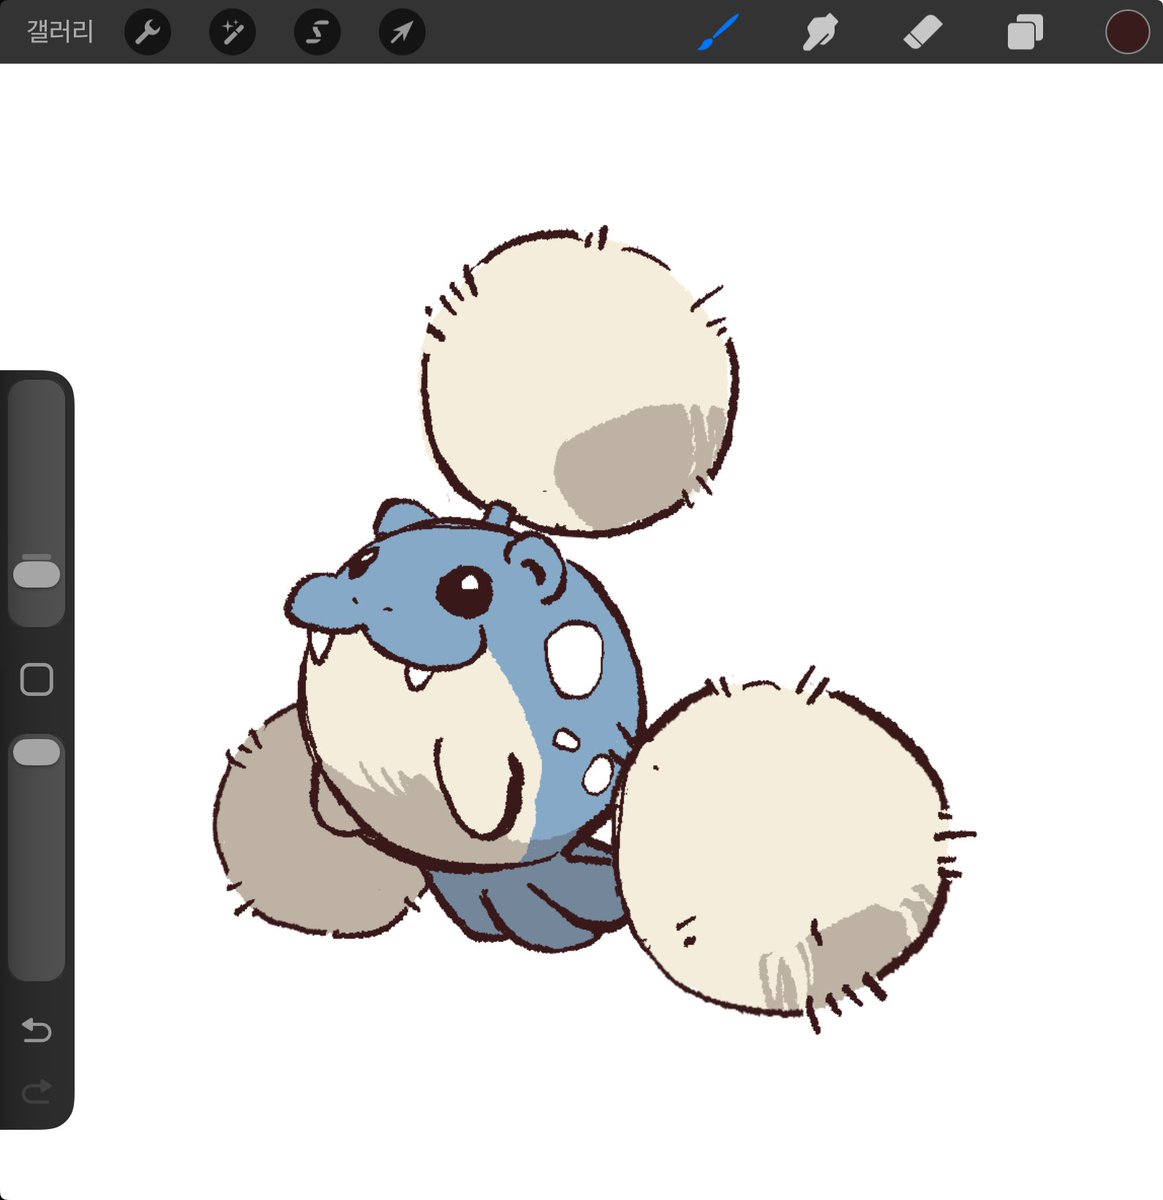
Task: Undo the last stroke
Action: [x=37, y=1030]
